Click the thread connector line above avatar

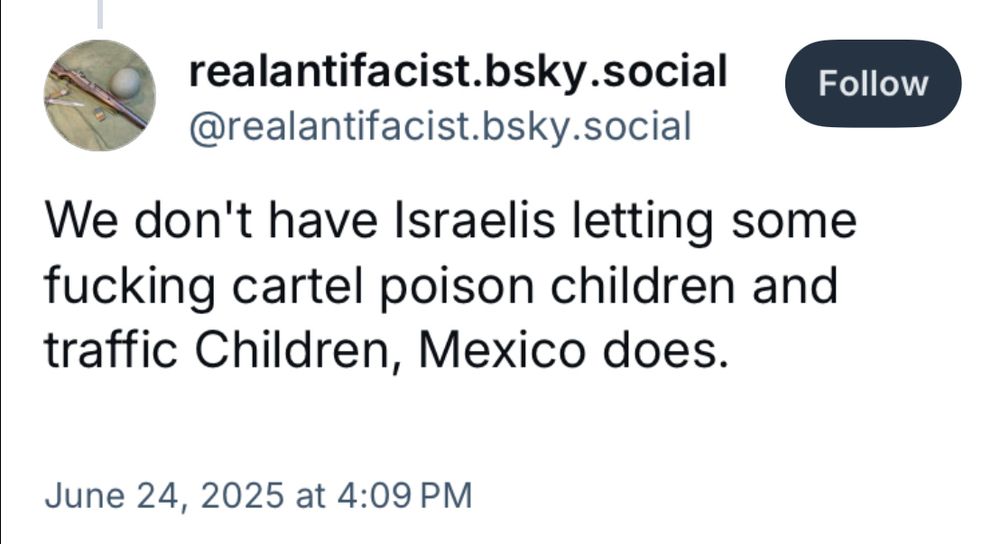(99, 14)
